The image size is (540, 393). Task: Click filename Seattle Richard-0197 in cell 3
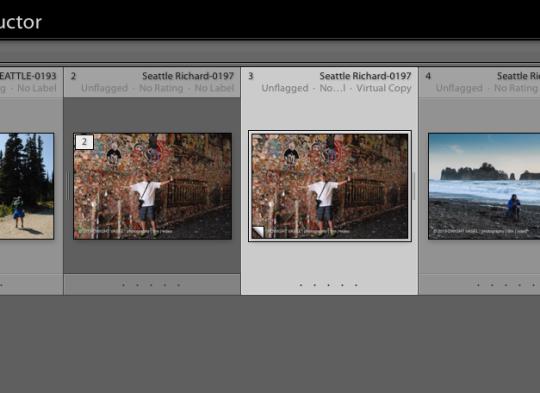click(365, 76)
